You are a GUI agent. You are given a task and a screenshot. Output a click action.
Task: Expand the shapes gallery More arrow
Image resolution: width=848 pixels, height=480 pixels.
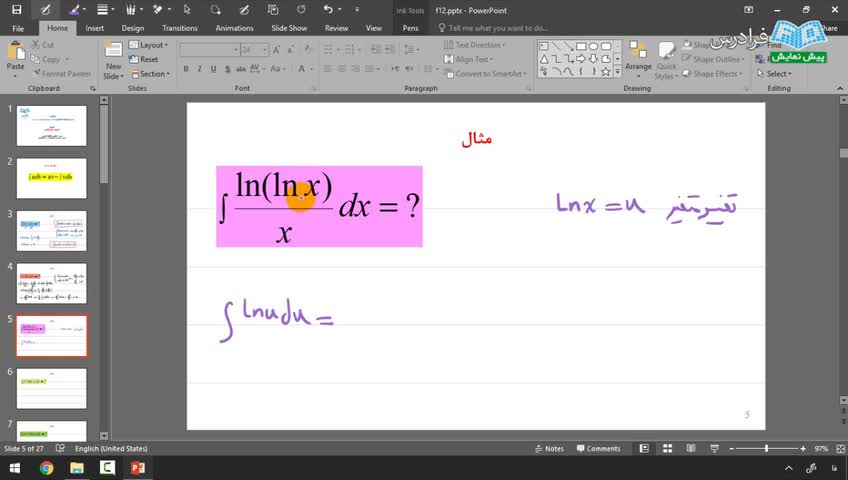click(618, 71)
